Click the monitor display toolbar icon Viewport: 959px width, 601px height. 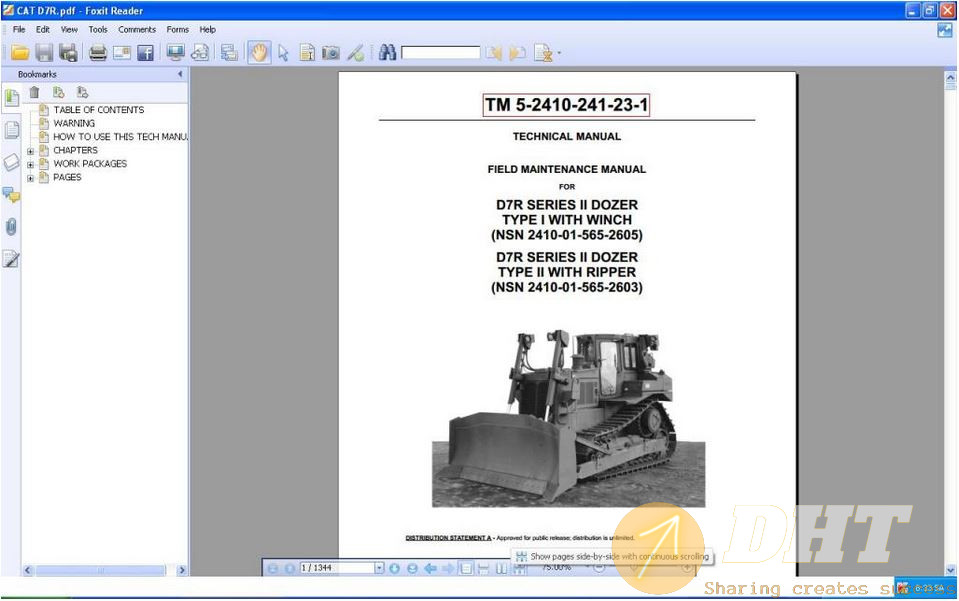176,53
